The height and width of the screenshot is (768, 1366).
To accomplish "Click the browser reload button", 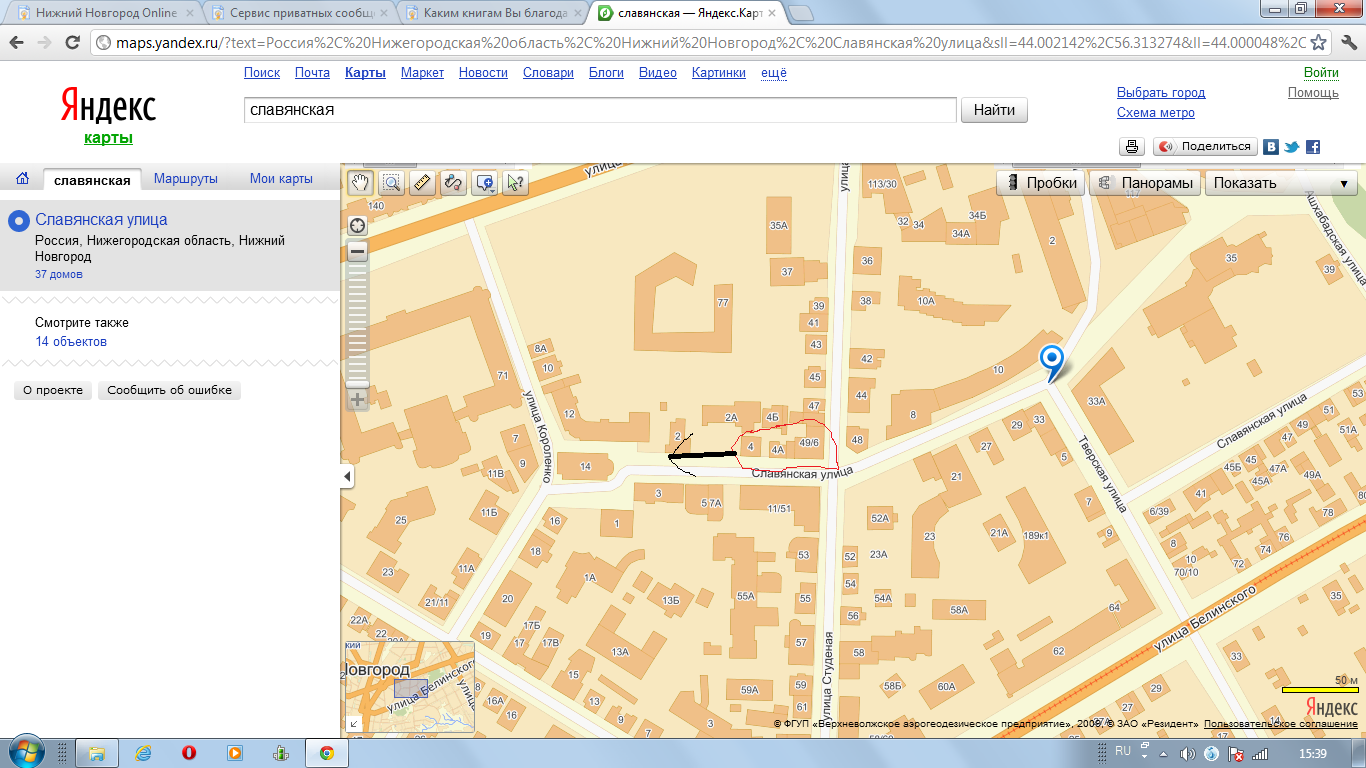I will (x=72, y=43).
